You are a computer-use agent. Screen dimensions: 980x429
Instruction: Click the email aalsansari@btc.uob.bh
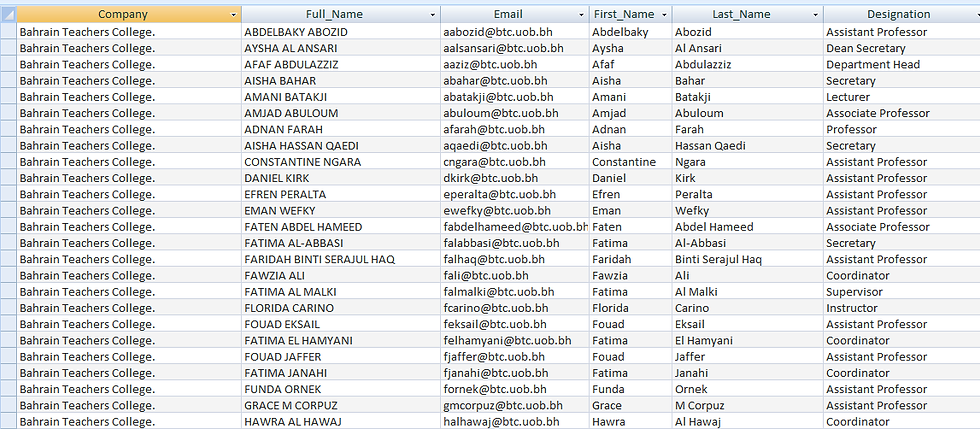515,48
